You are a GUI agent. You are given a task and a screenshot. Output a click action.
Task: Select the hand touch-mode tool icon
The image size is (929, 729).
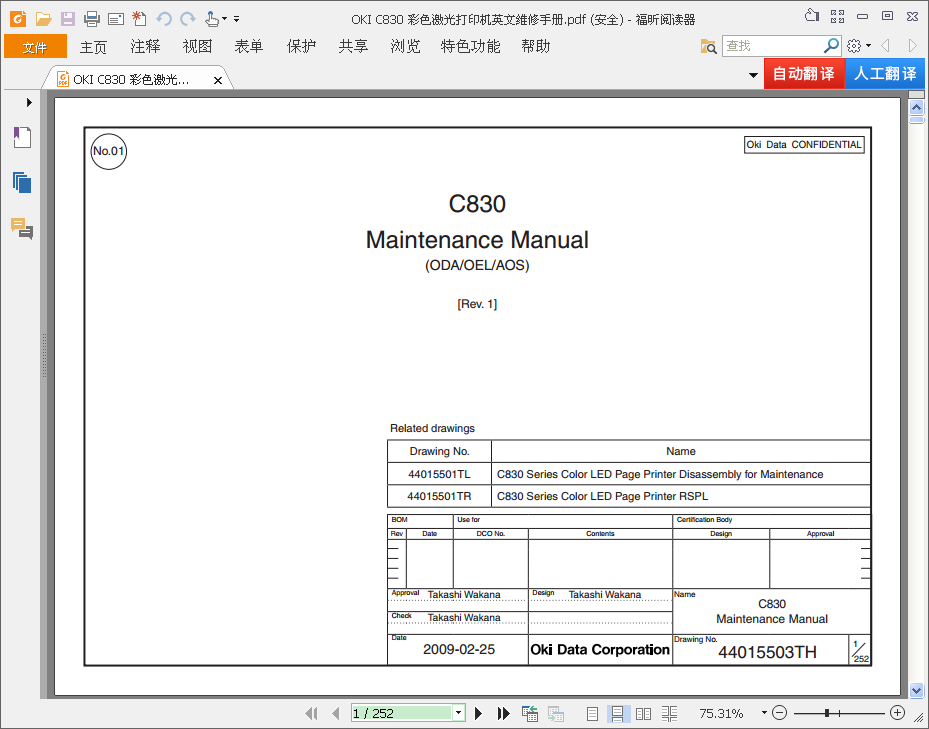(x=212, y=19)
